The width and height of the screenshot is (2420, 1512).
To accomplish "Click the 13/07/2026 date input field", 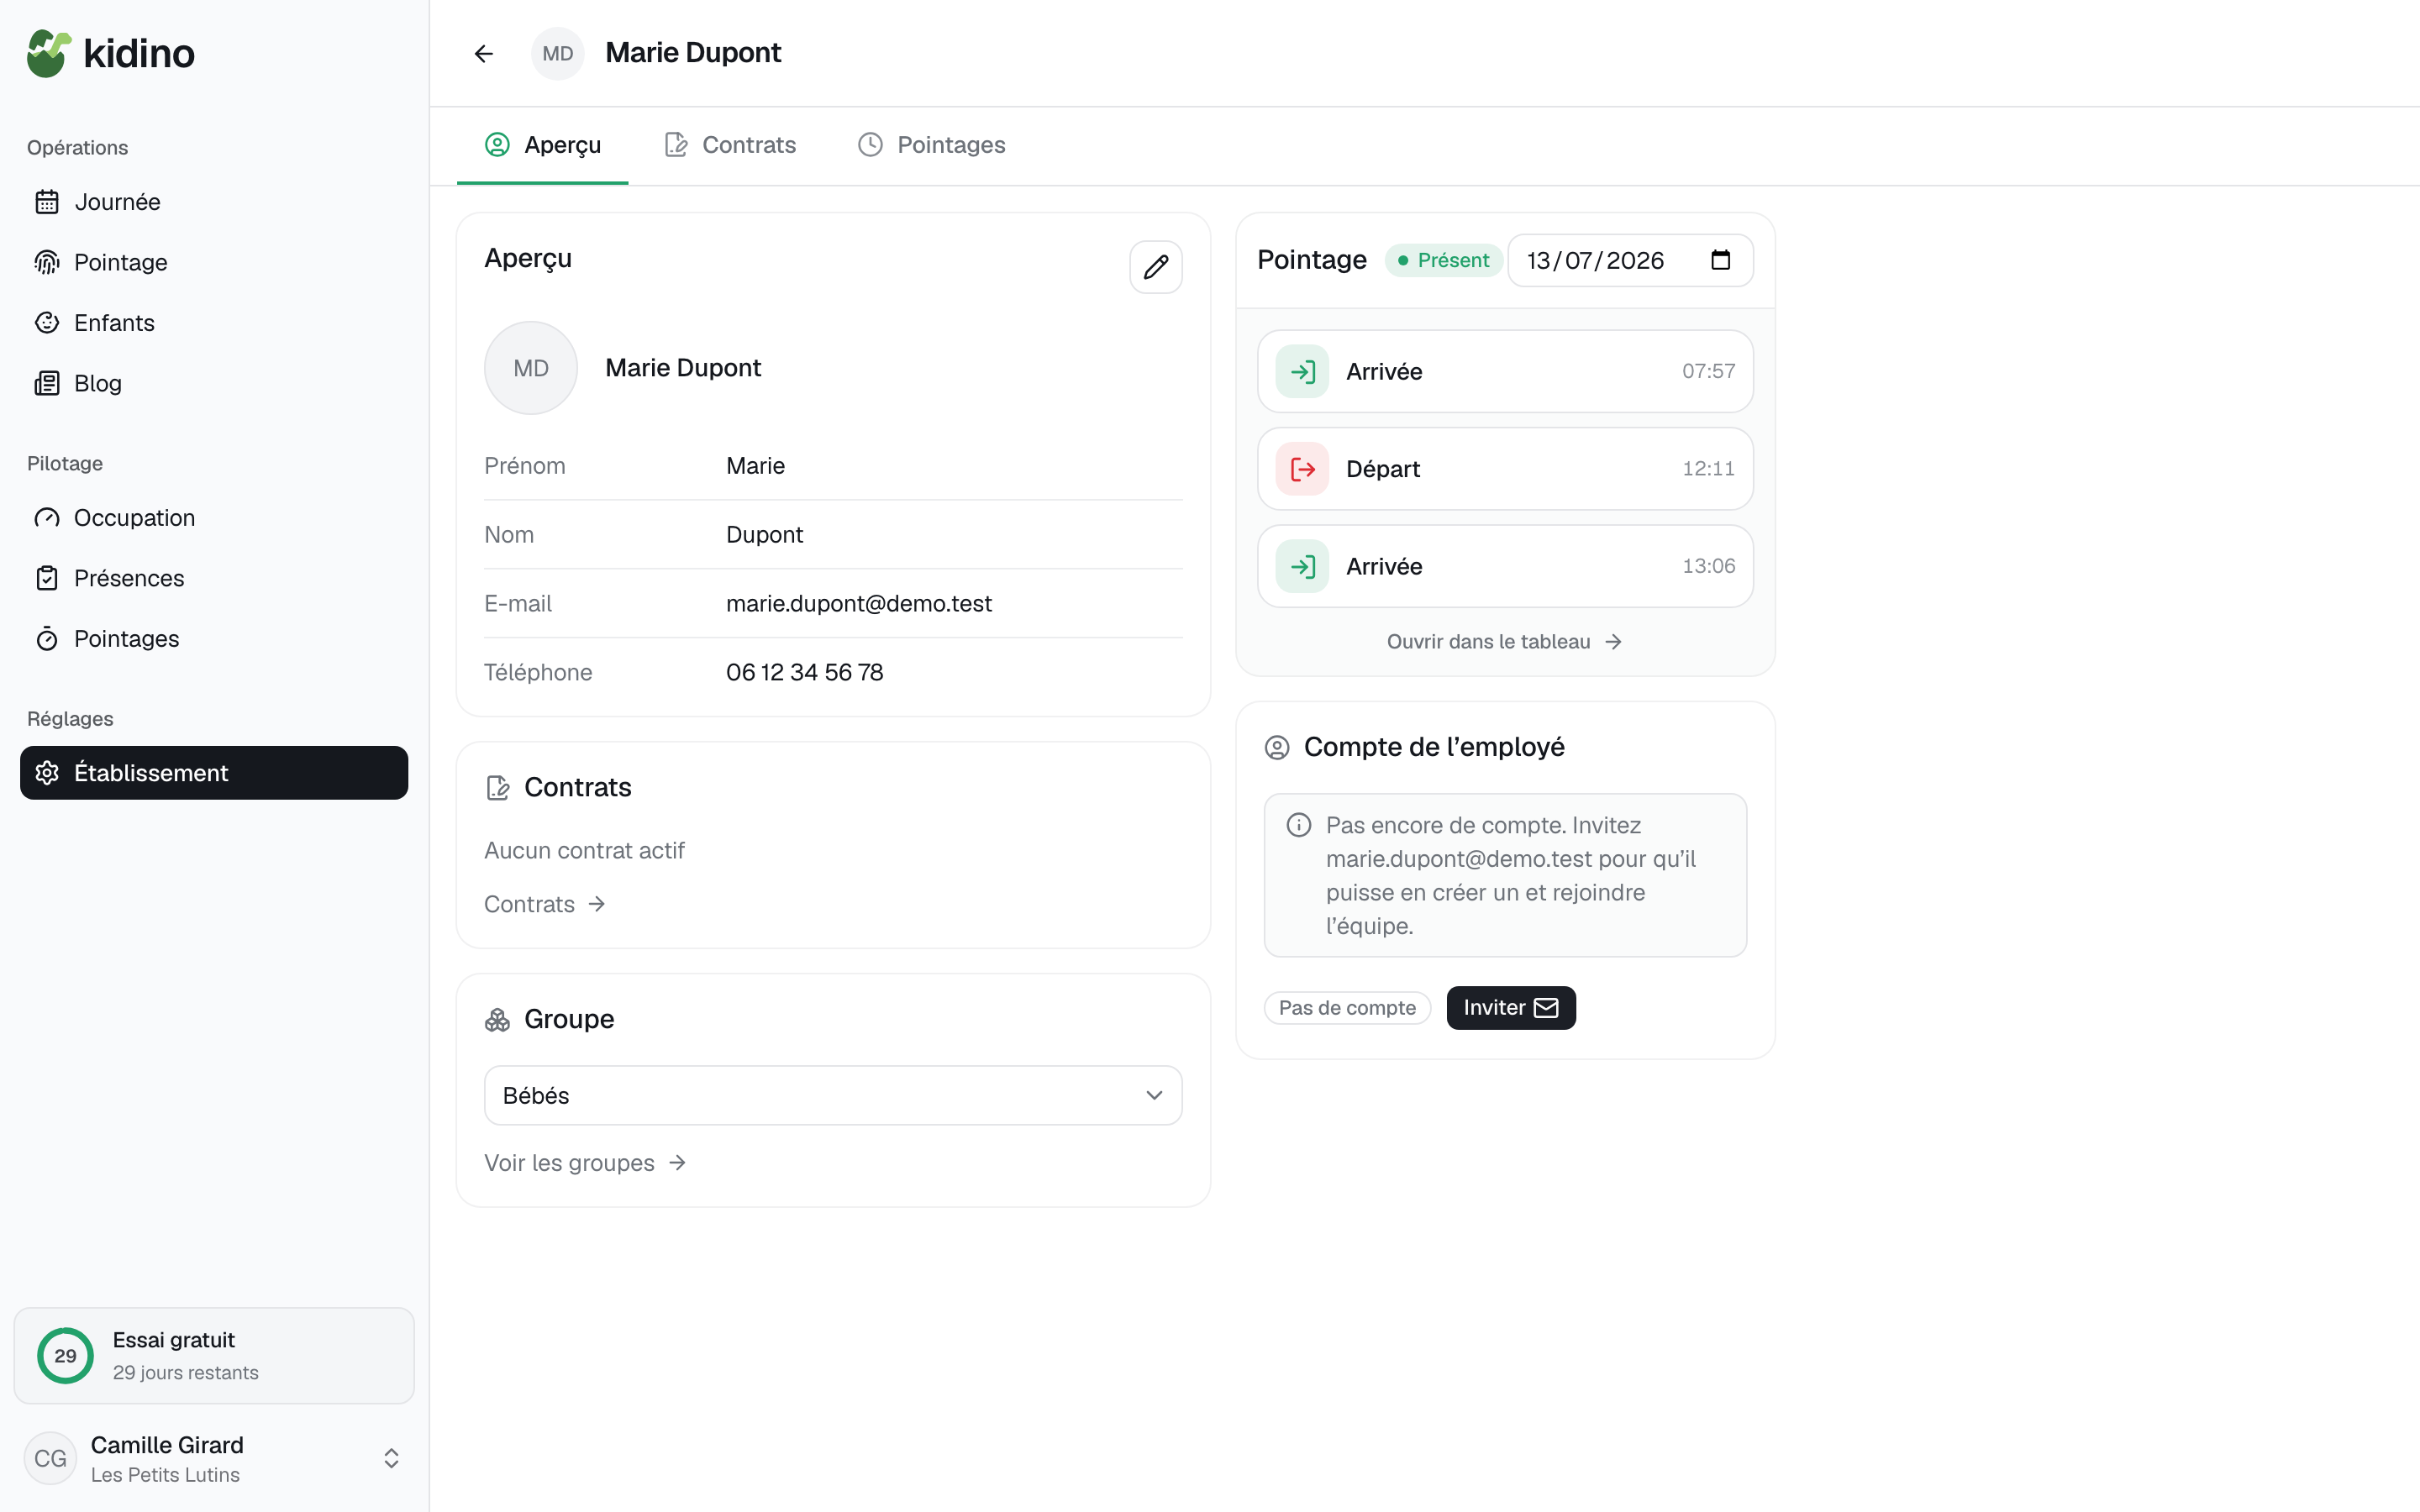I will [1630, 260].
